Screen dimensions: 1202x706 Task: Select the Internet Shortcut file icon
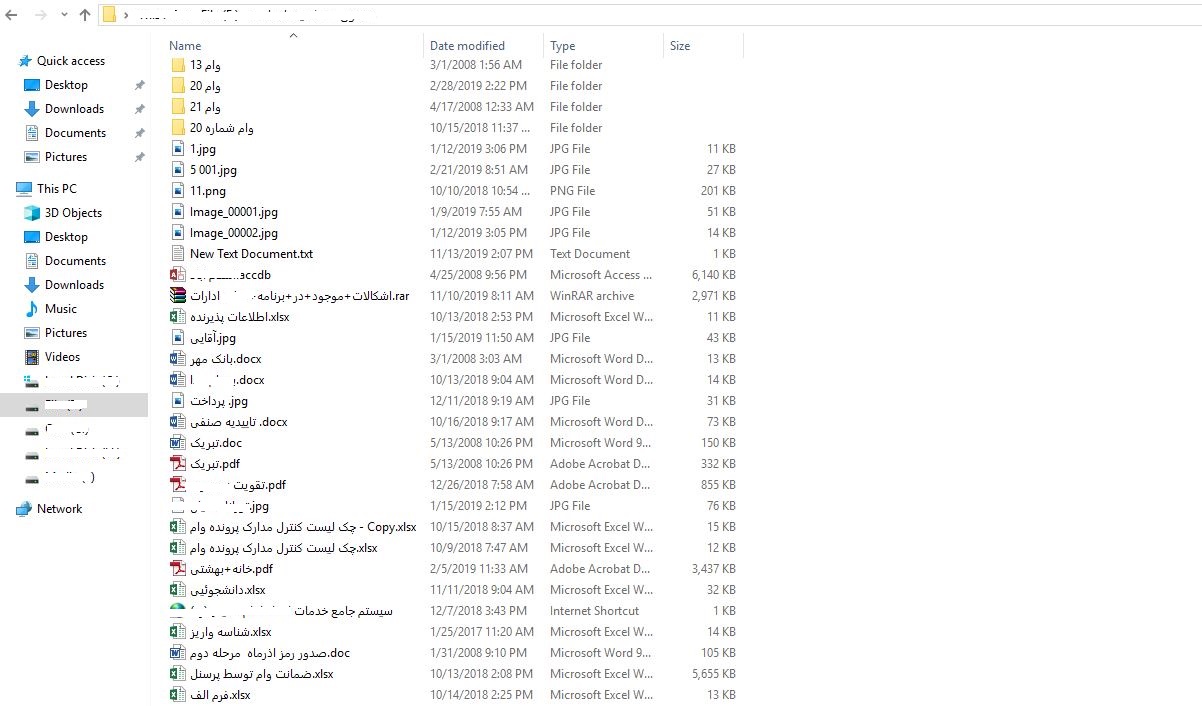click(178, 611)
